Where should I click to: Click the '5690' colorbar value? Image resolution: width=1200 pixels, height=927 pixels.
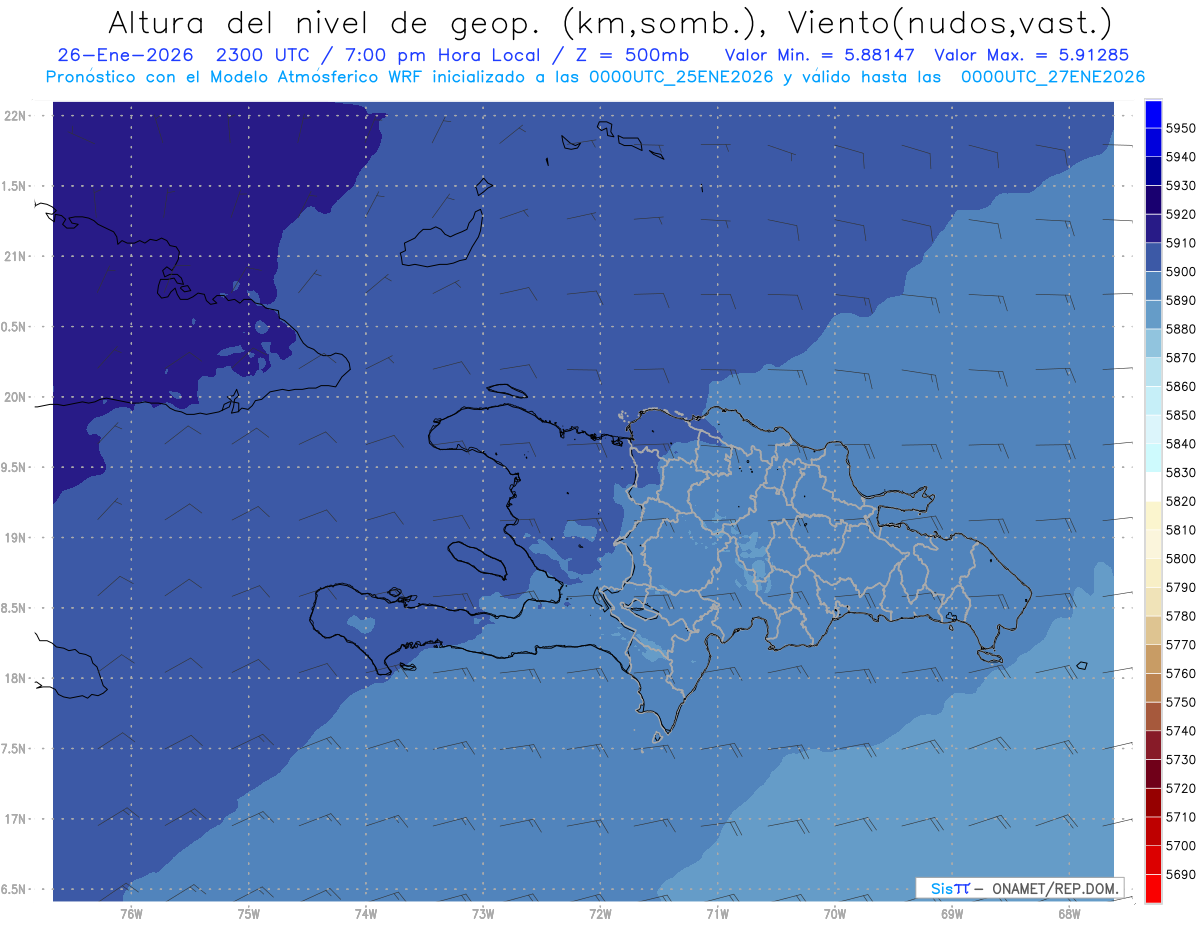coord(1180,874)
